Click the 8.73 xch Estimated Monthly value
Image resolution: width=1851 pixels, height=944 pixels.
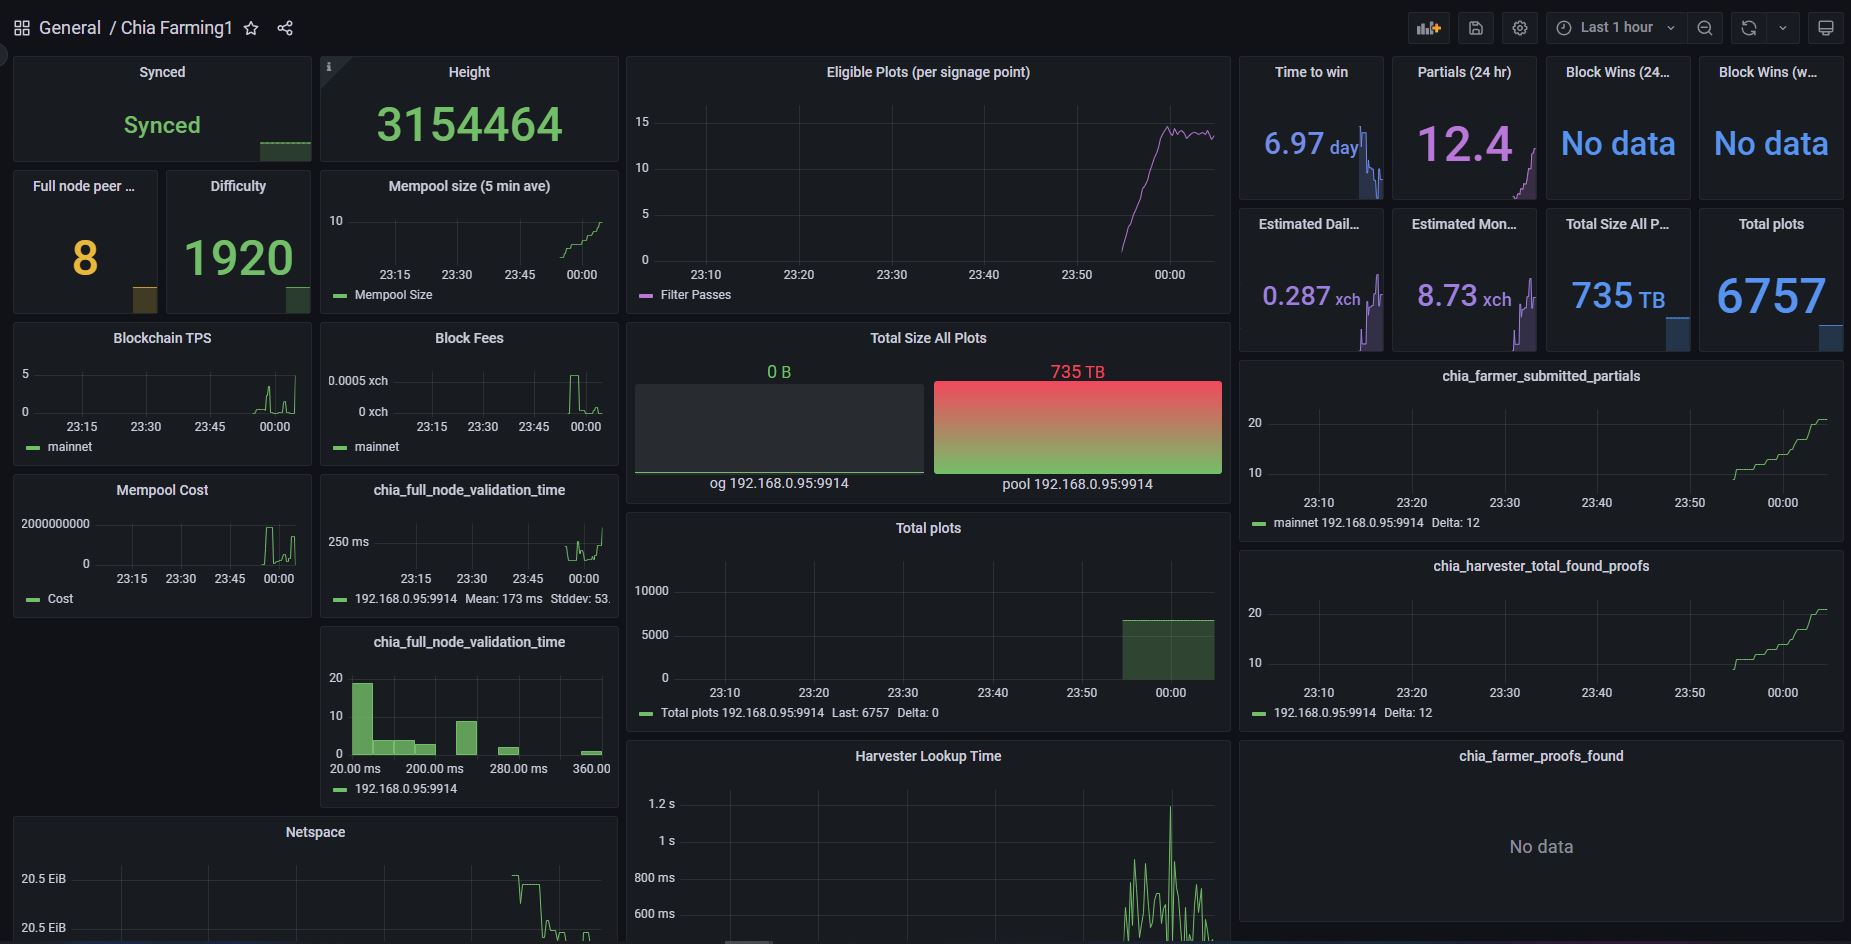coord(1464,296)
